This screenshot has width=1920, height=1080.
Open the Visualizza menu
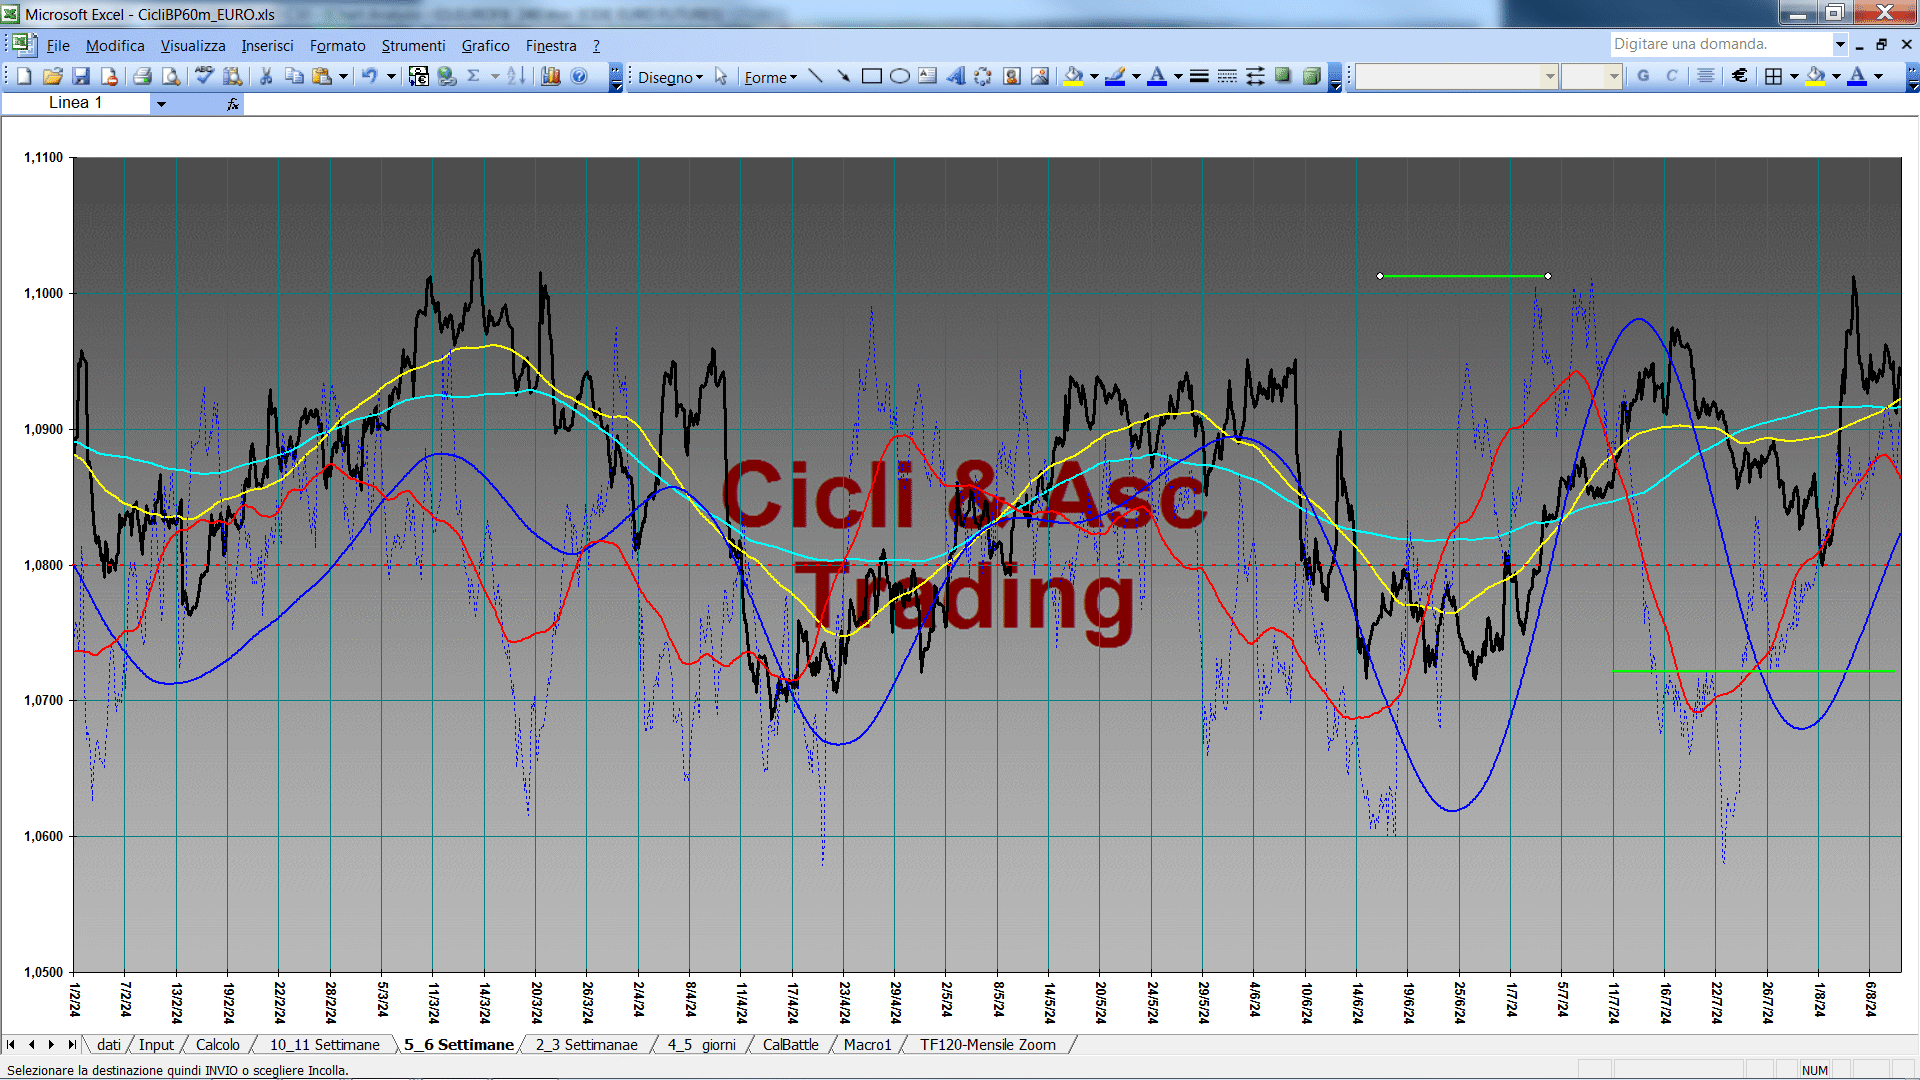click(193, 46)
